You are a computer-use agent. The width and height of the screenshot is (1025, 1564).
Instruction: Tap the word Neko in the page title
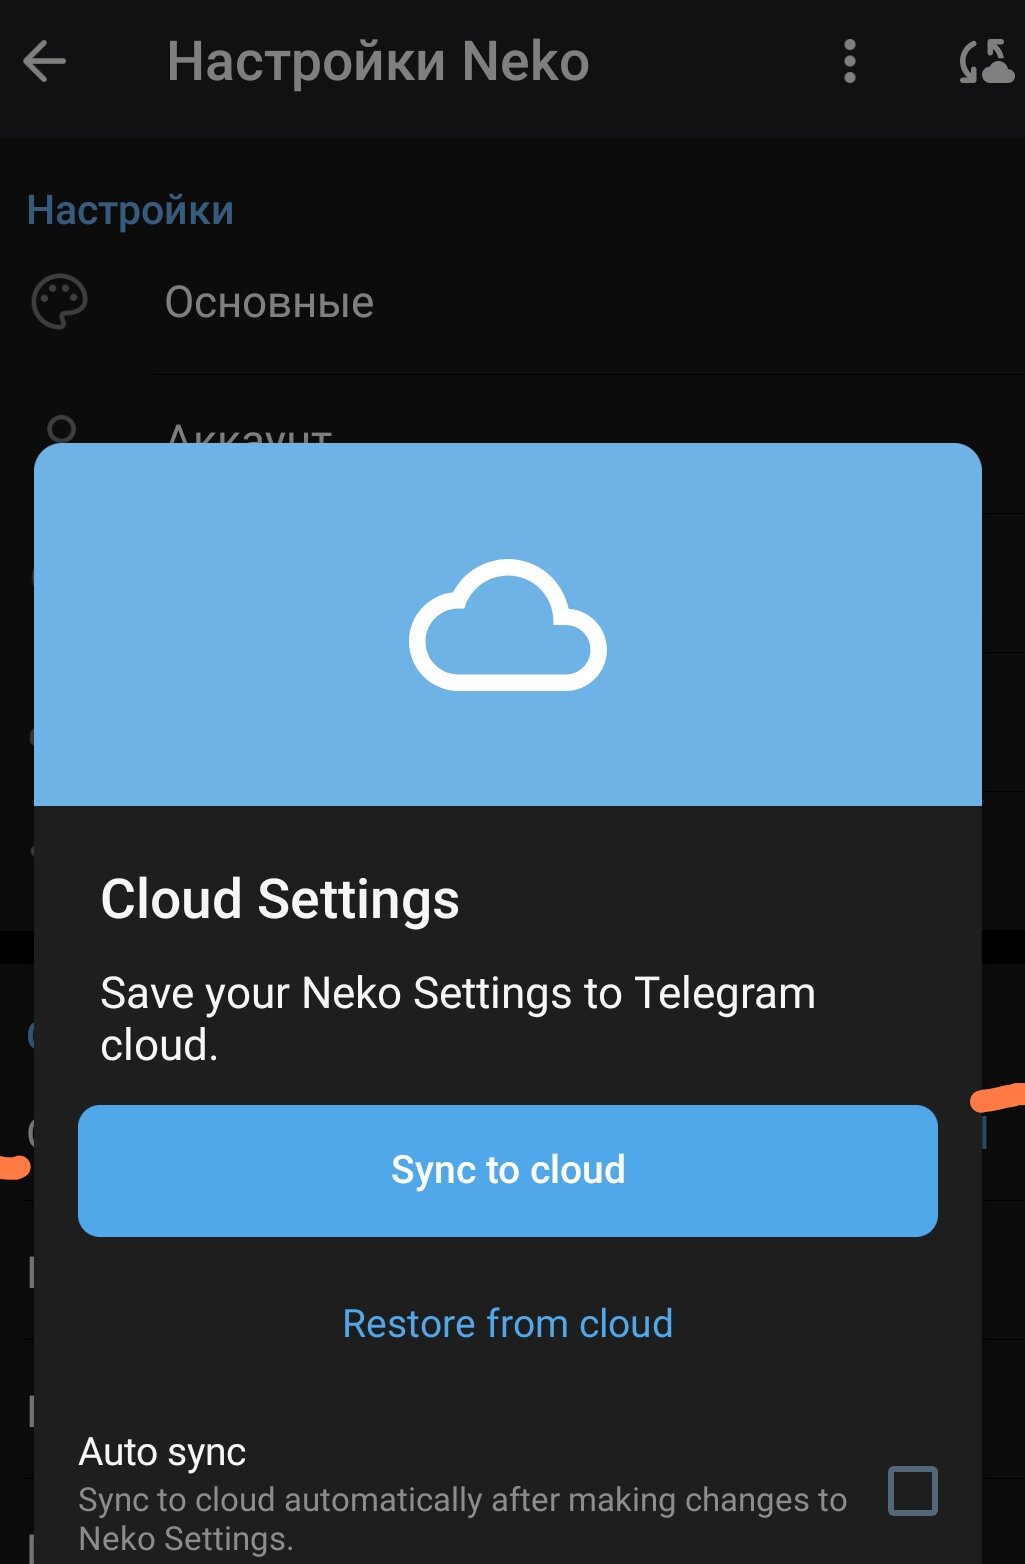pos(526,62)
